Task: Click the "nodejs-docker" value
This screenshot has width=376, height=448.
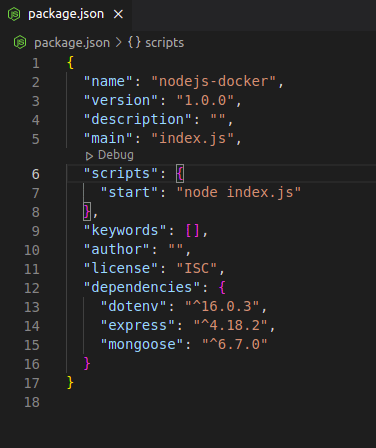Action: 213,82
